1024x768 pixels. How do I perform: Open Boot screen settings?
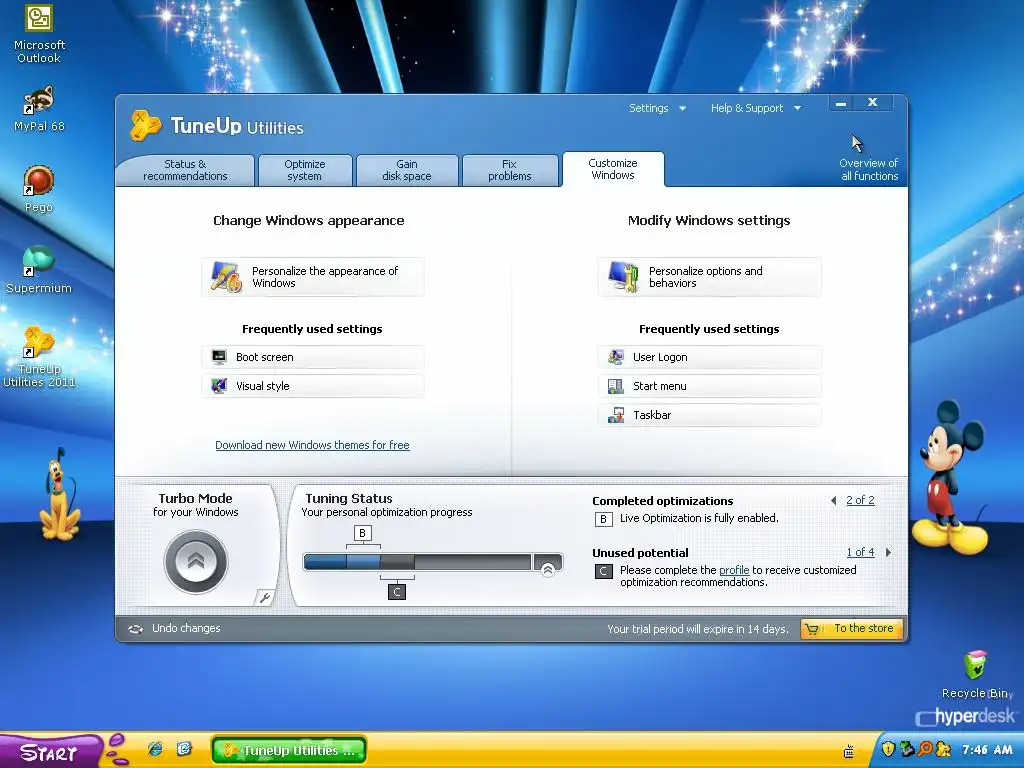coord(313,357)
